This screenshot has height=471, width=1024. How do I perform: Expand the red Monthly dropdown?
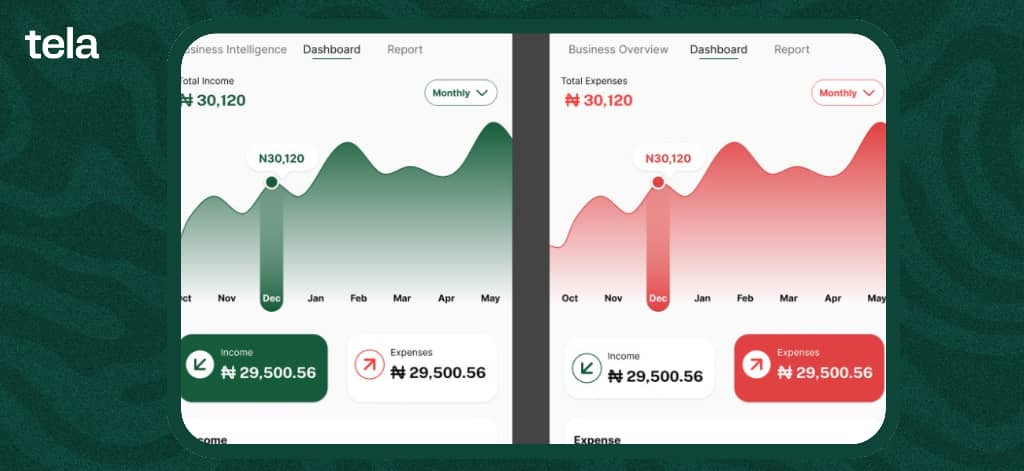(x=847, y=93)
